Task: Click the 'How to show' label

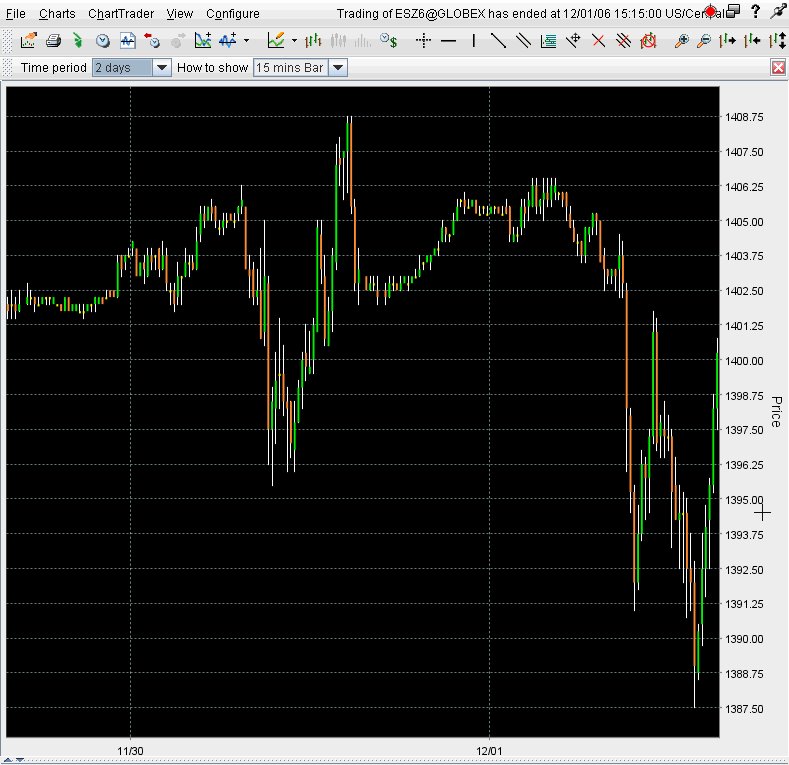Action: (x=212, y=67)
